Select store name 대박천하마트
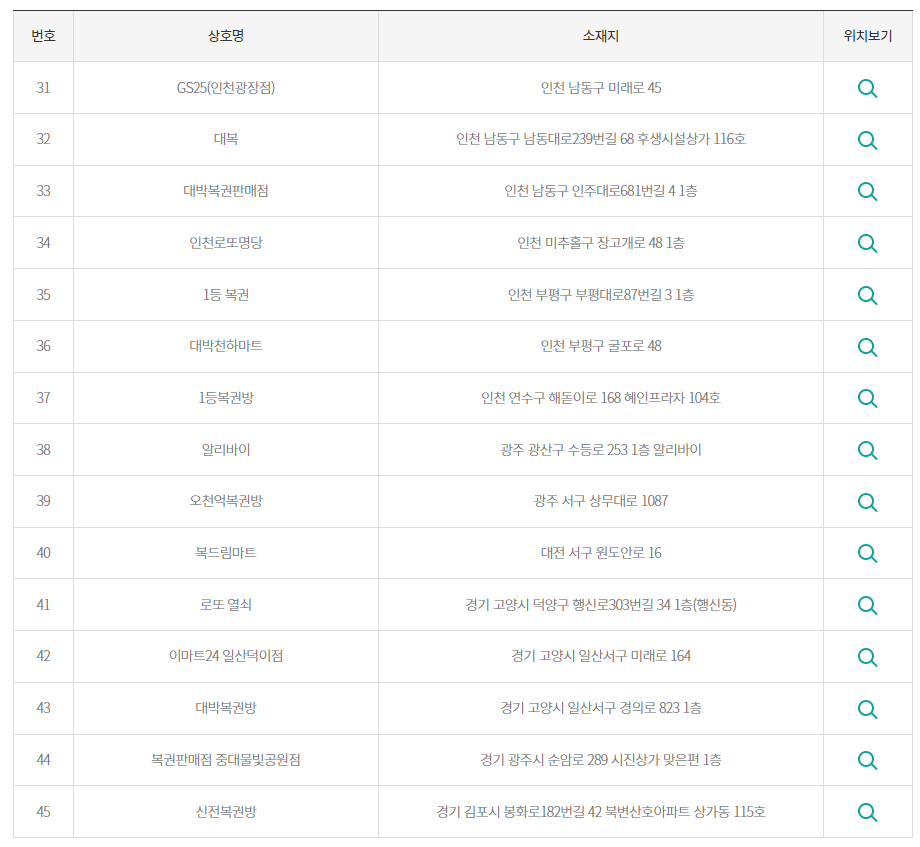 pyautogui.click(x=226, y=345)
